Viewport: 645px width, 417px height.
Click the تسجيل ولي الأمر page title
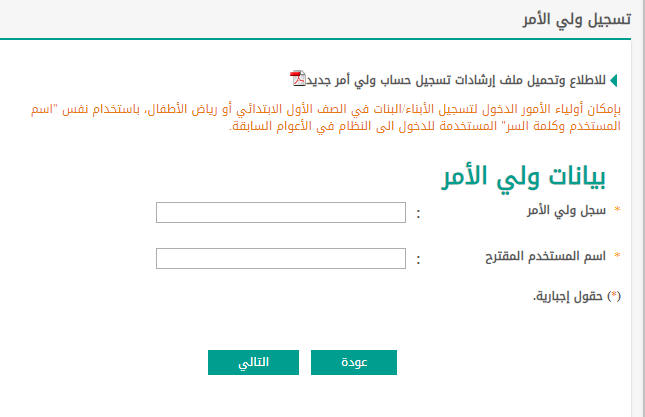point(576,19)
